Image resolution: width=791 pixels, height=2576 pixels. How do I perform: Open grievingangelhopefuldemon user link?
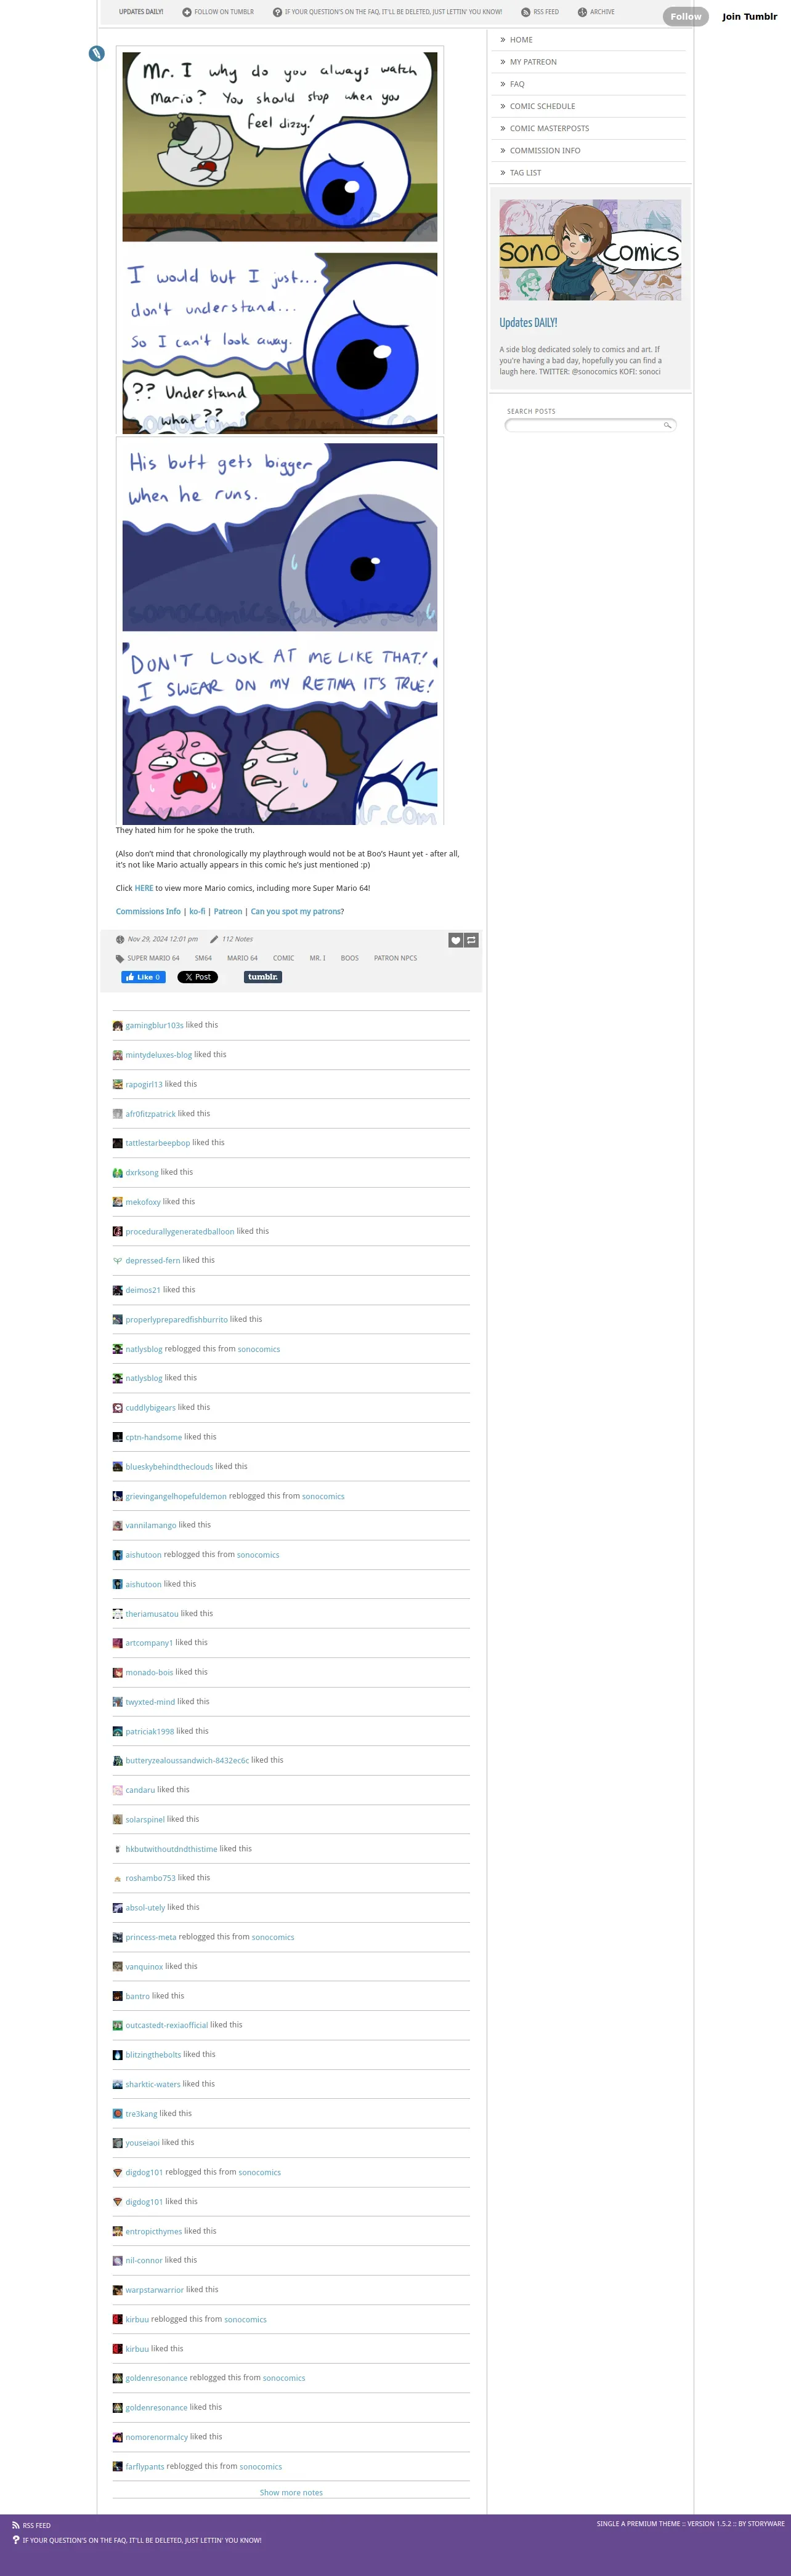click(x=176, y=1496)
